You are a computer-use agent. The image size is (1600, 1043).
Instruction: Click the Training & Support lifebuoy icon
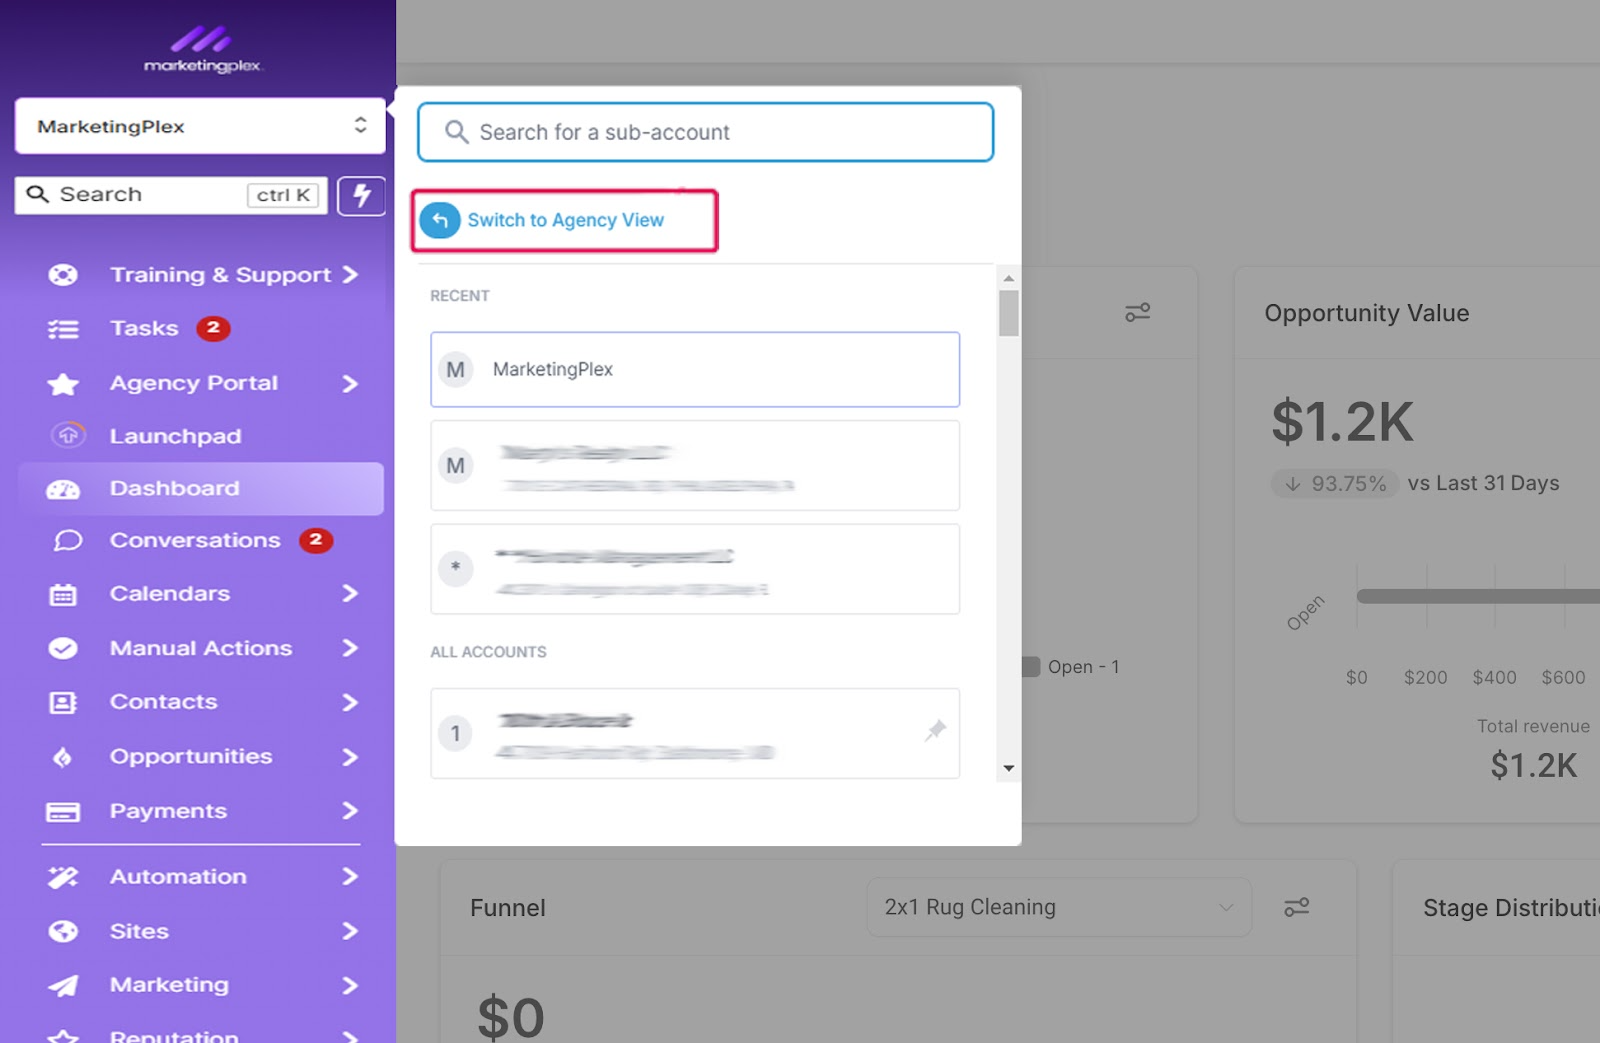[63, 275]
